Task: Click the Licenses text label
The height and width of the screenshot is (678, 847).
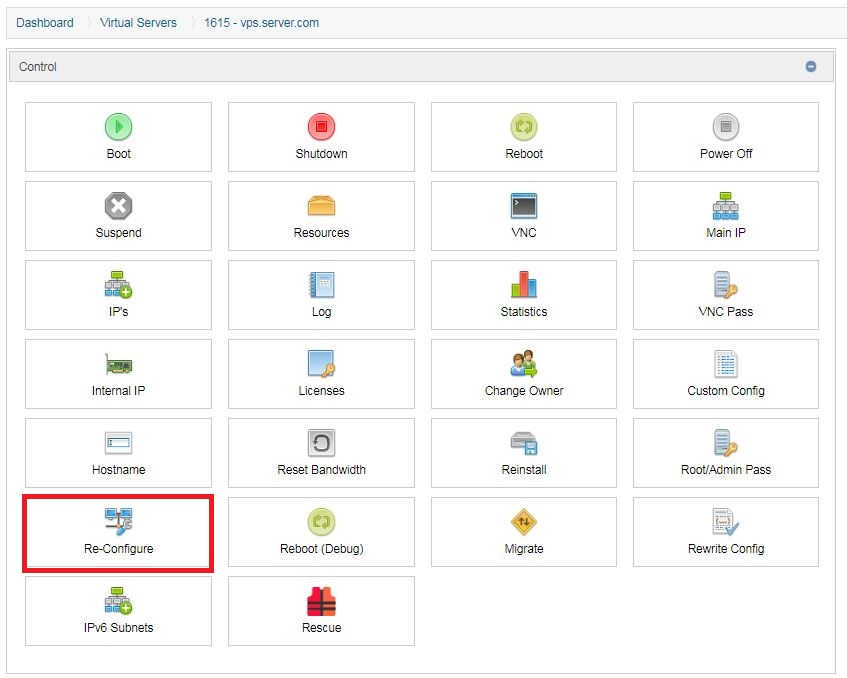Action: point(321,391)
